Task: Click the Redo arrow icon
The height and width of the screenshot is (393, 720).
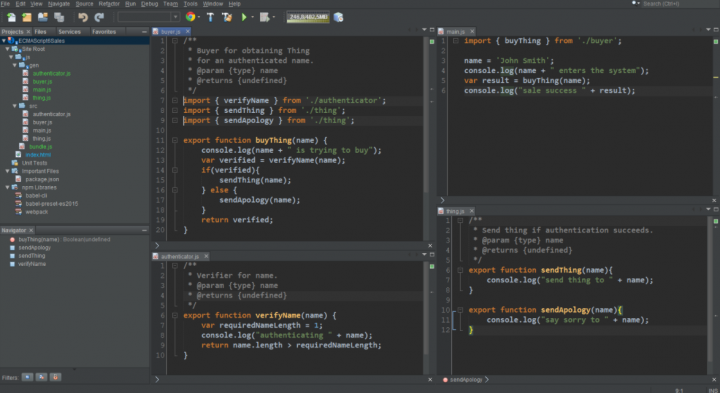Action: (99, 17)
